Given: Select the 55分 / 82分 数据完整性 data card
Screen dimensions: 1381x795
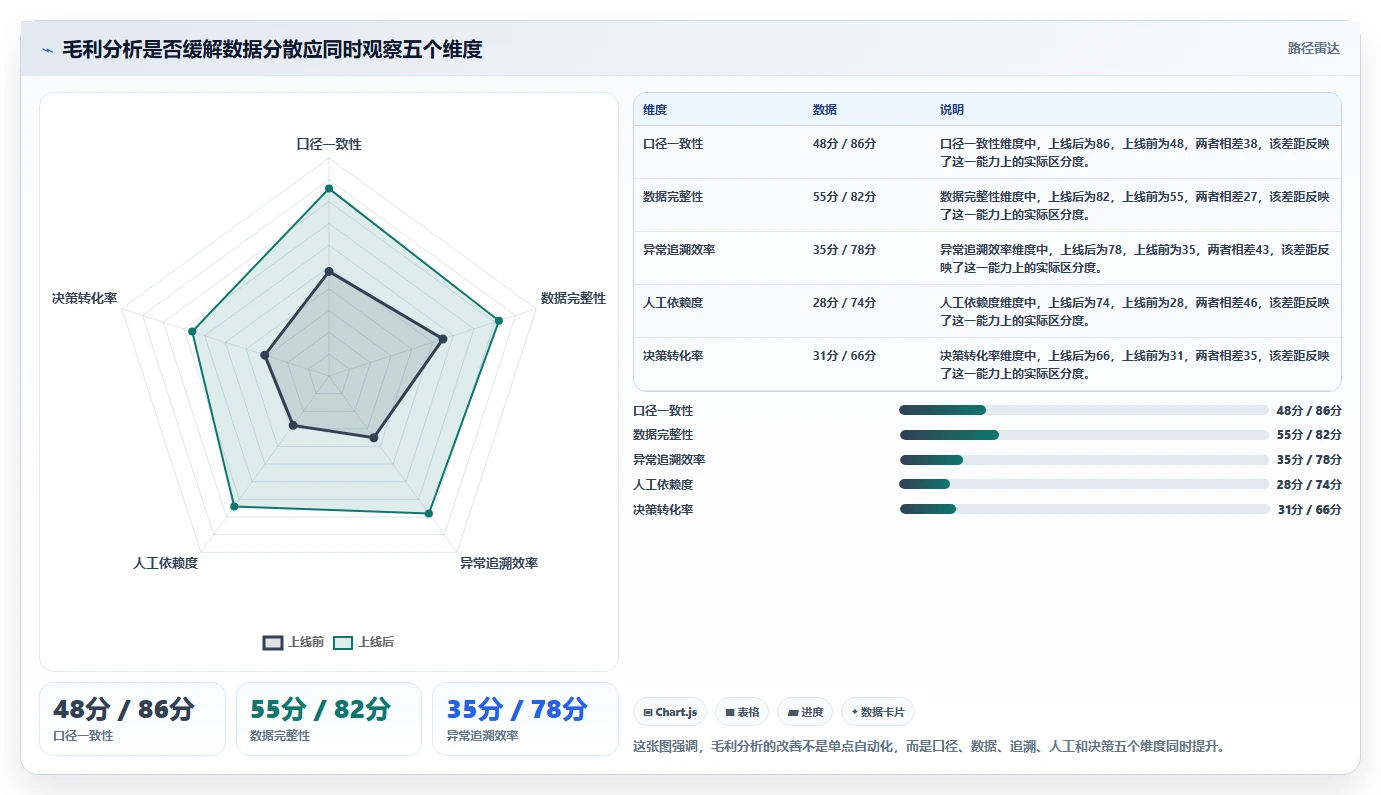Looking at the screenshot, I should pyautogui.click(x=328, y=718).
